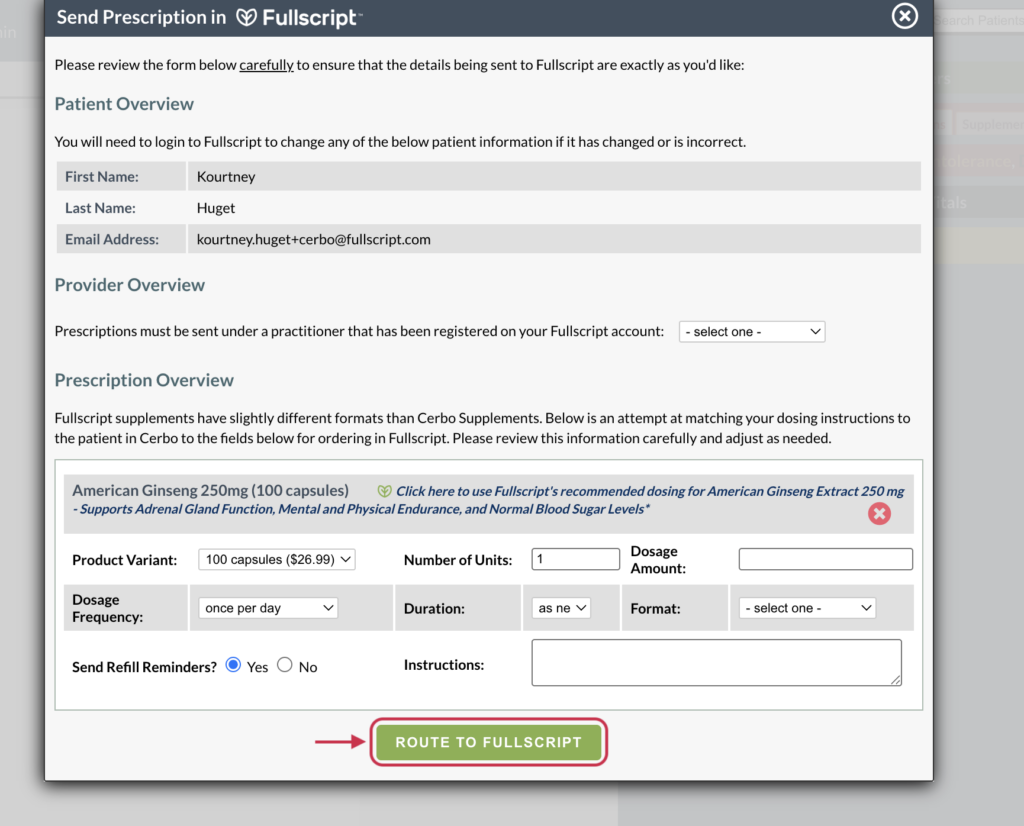1024x826 pixels.
Task: Click the Number of Units field
Action: (575, 559)
